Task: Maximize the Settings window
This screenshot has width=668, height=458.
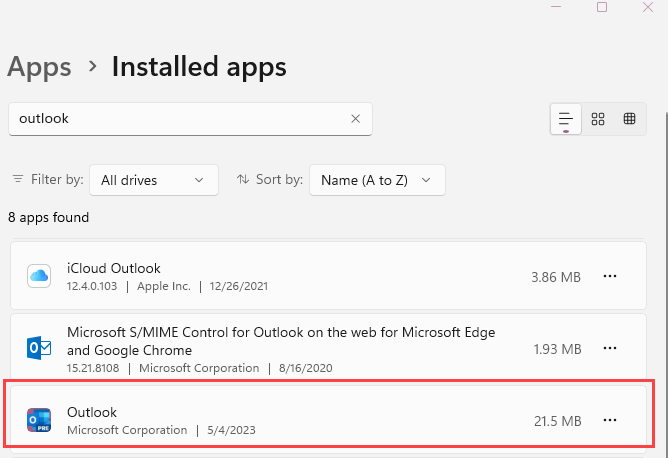Action: pos(602,6)
